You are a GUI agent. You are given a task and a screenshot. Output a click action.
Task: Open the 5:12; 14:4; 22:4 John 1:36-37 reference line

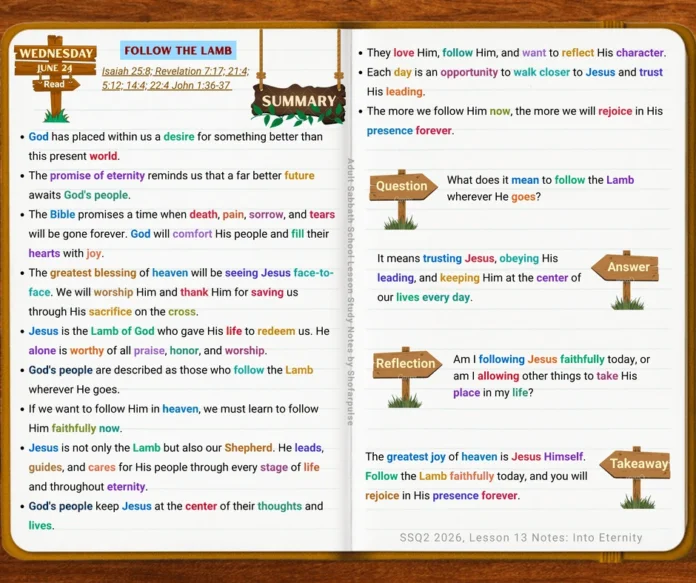[166, 85]
